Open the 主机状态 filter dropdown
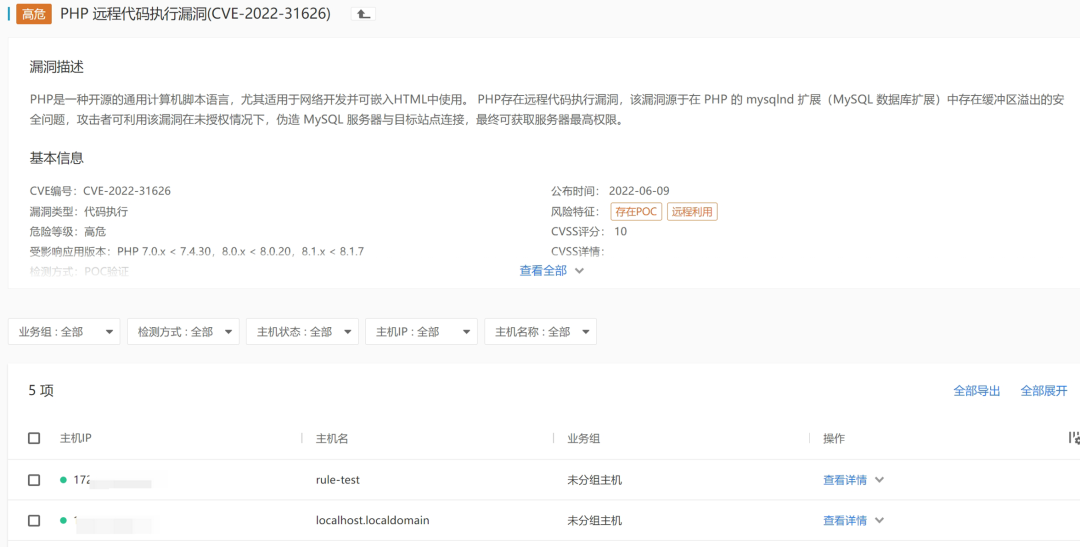 (302, 331)
